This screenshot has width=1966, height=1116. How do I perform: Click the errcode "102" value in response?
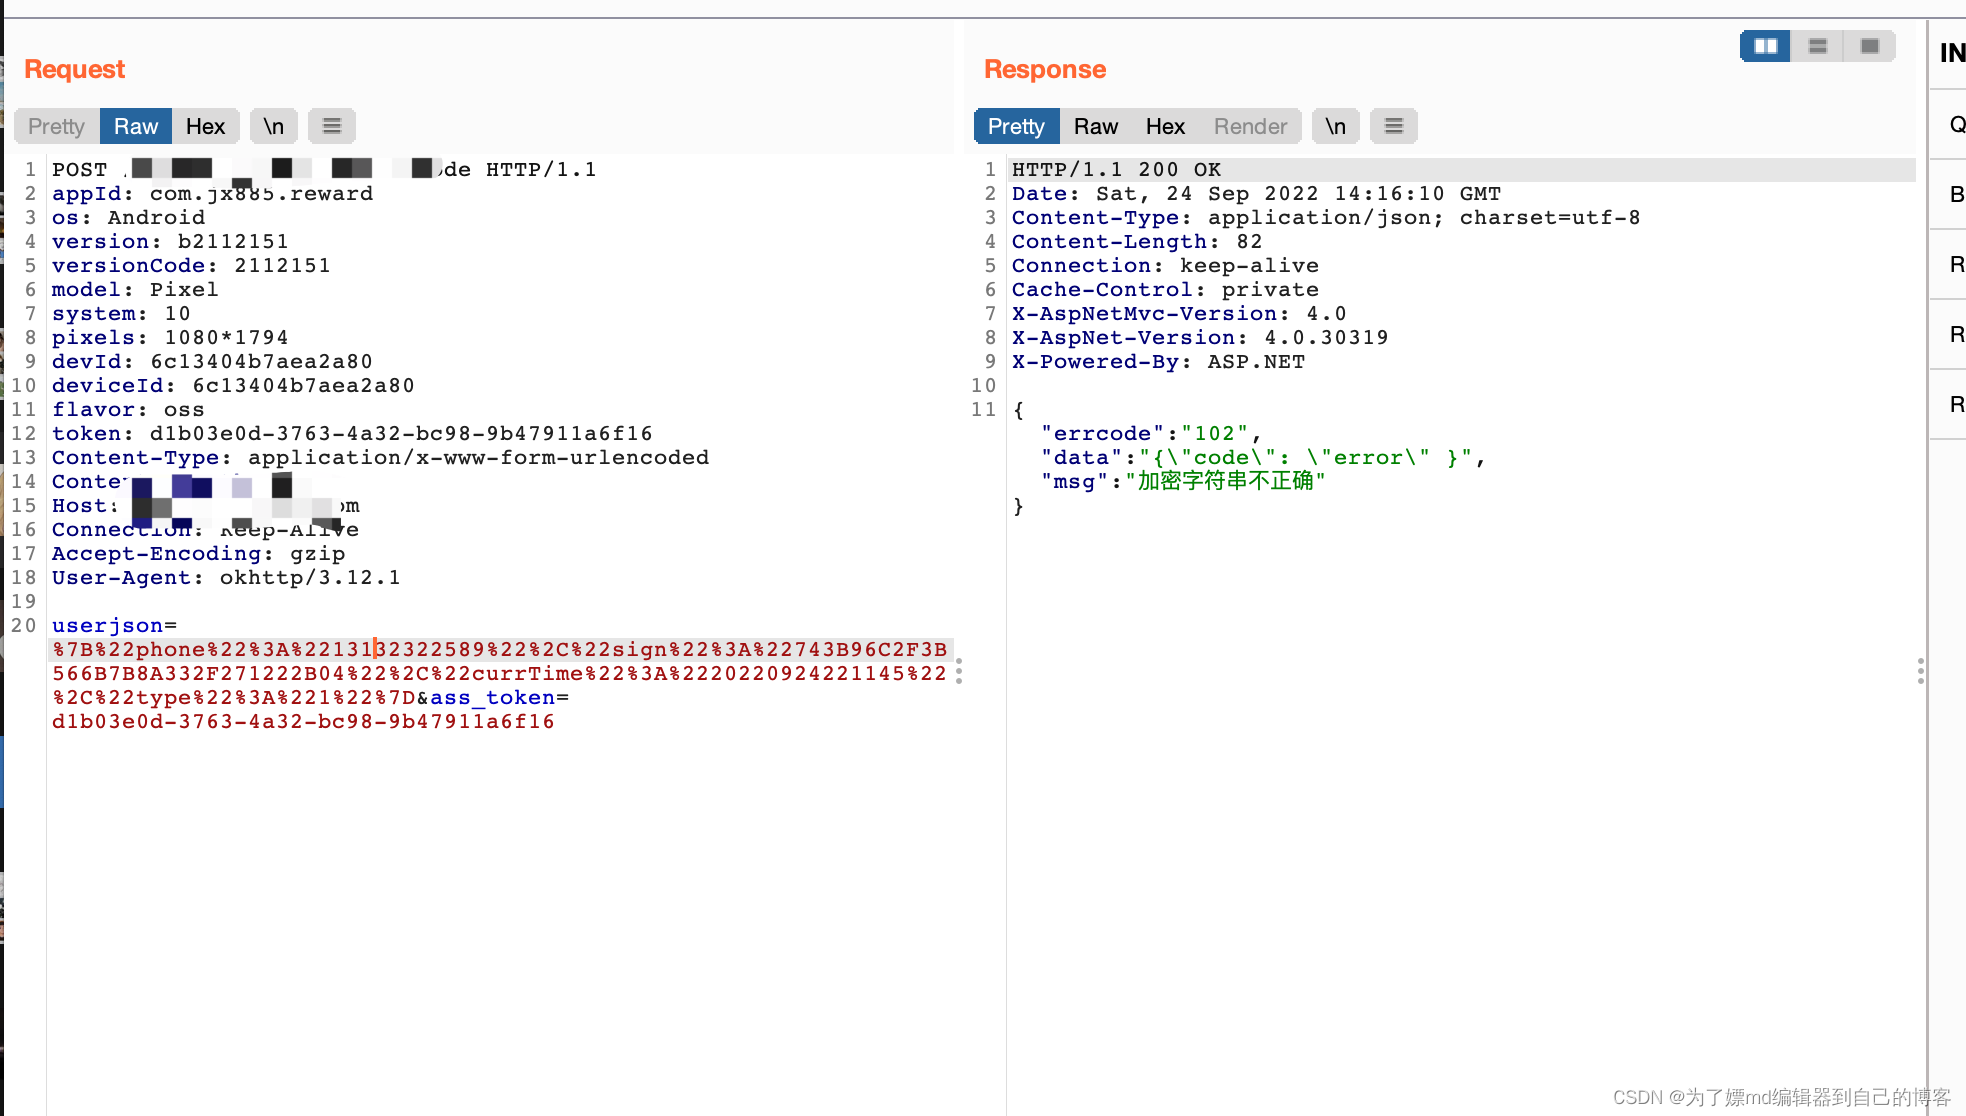click(1214, 434)
